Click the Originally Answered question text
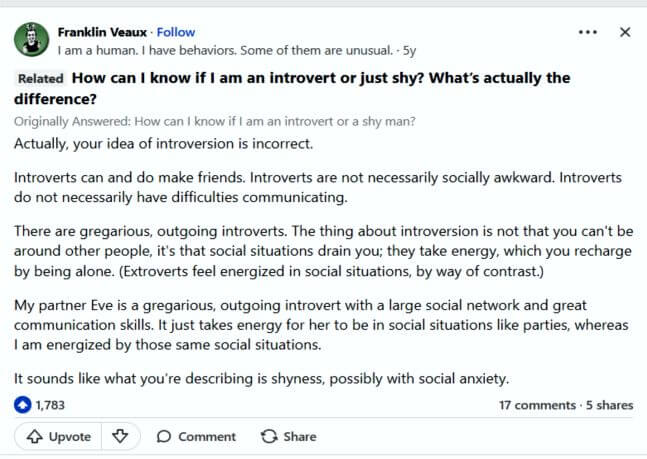The image size is (647, 459). [215, 121]
